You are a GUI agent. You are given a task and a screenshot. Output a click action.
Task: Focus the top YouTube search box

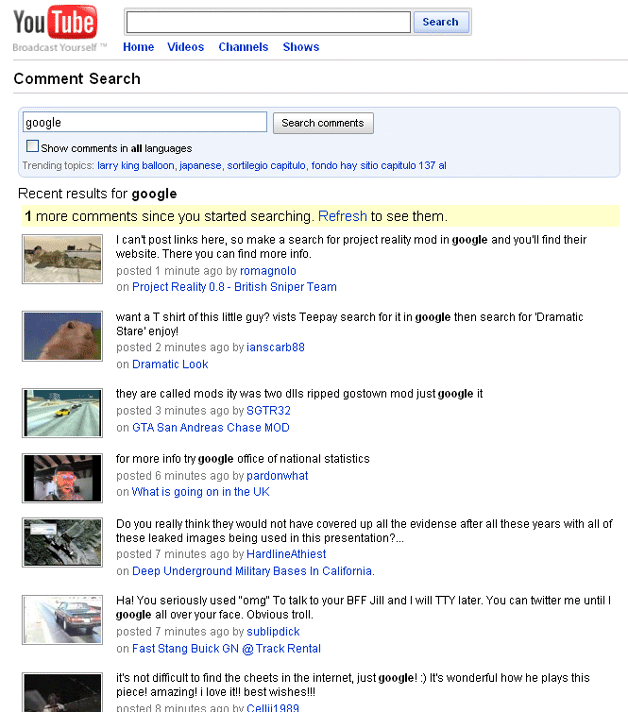(x=268, y=22)
